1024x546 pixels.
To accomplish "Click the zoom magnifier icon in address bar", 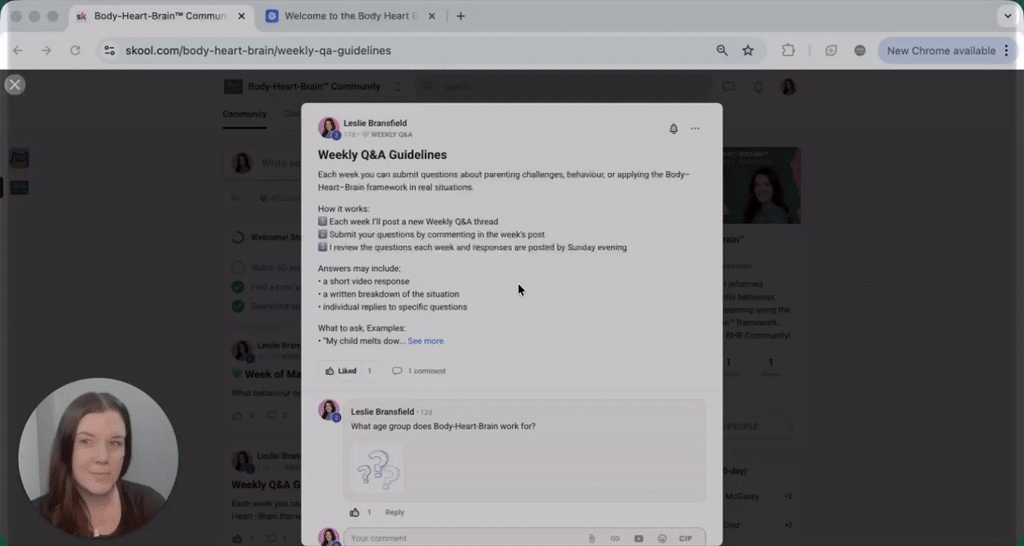I will click(722, 50).
